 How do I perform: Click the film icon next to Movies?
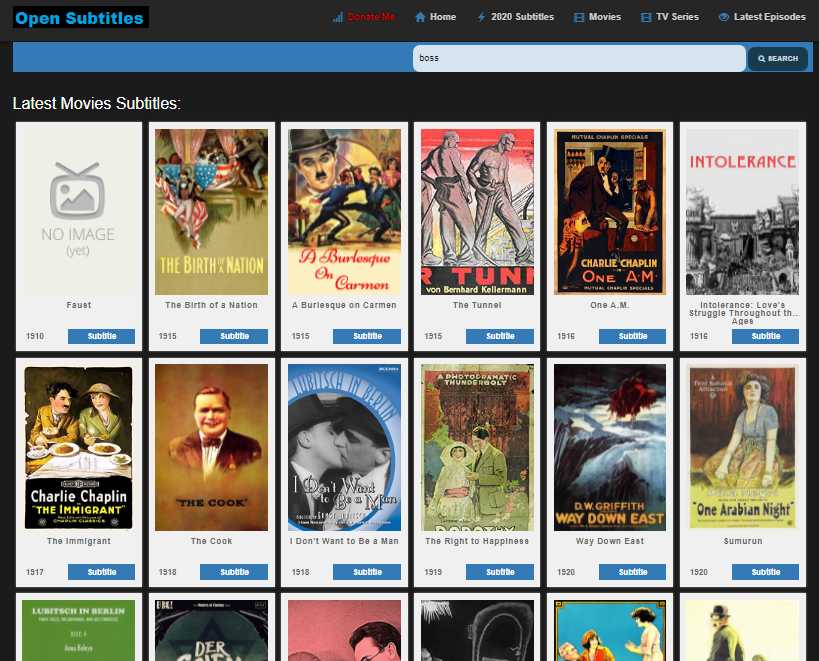(579, 17)
